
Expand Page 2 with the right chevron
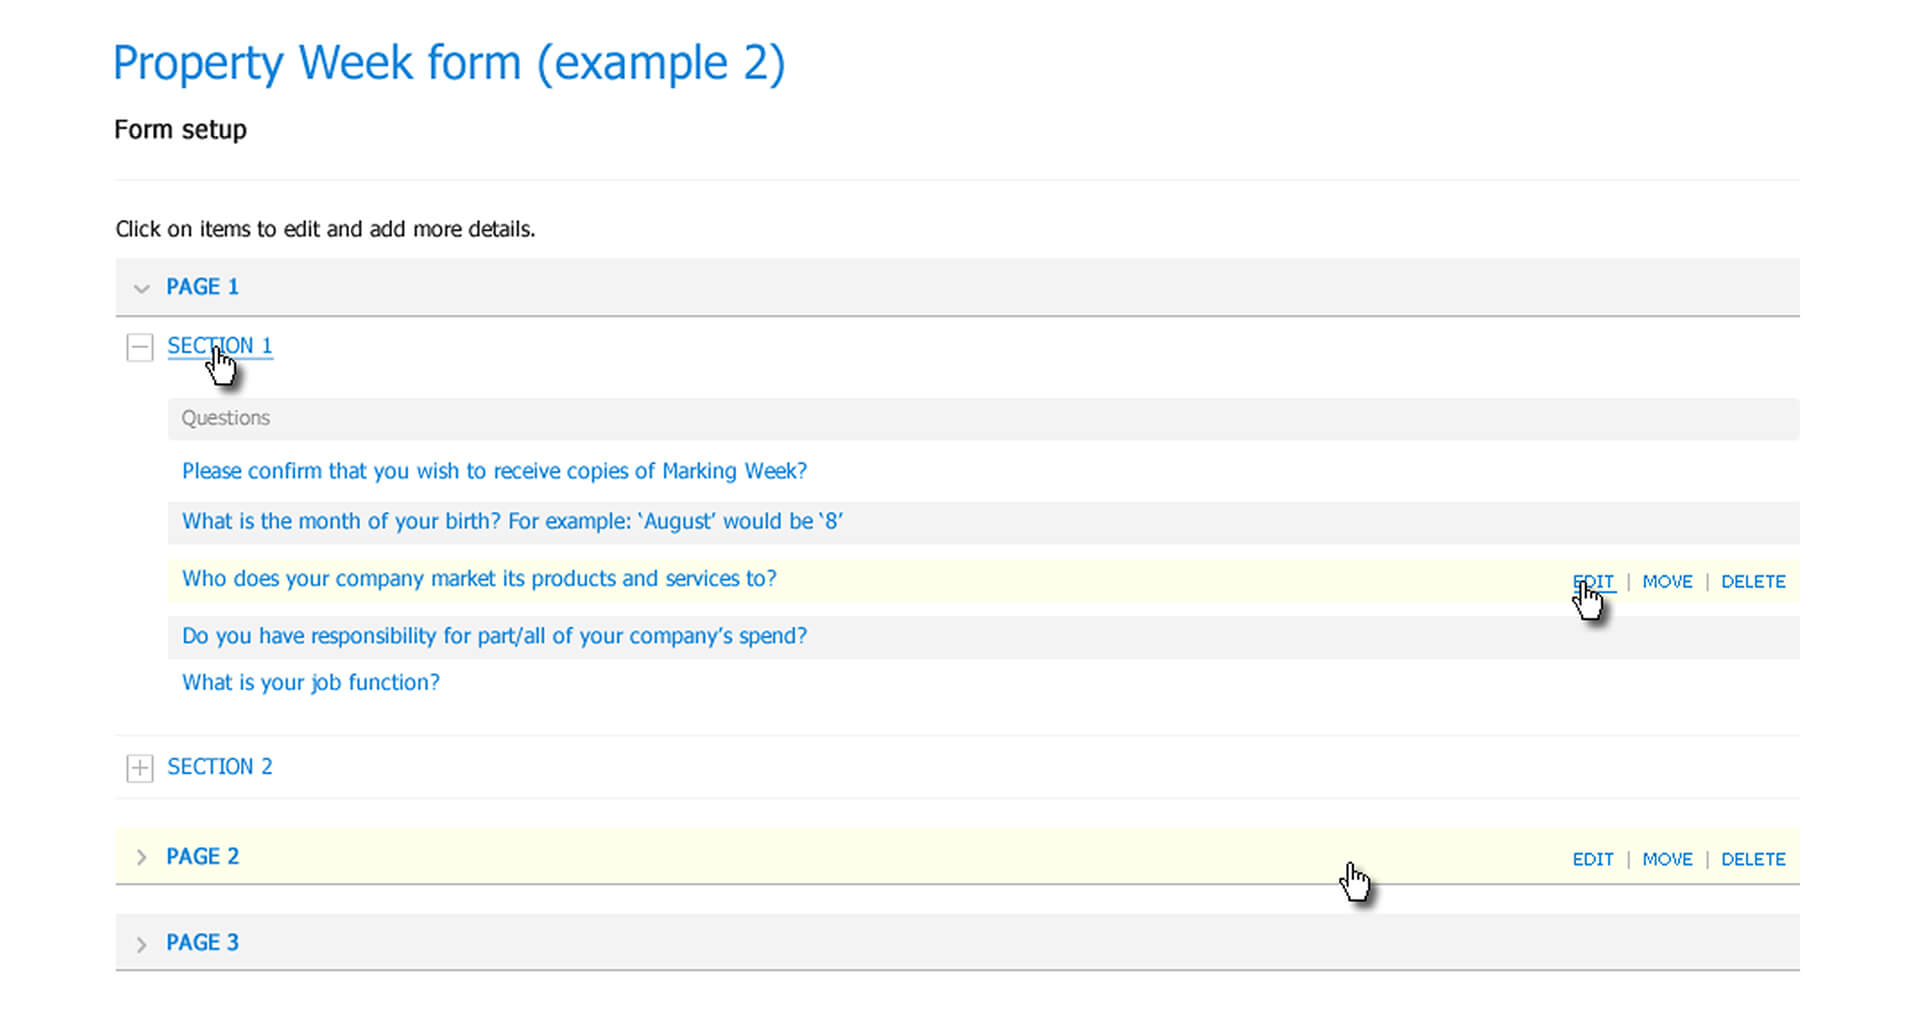point(141,857)
